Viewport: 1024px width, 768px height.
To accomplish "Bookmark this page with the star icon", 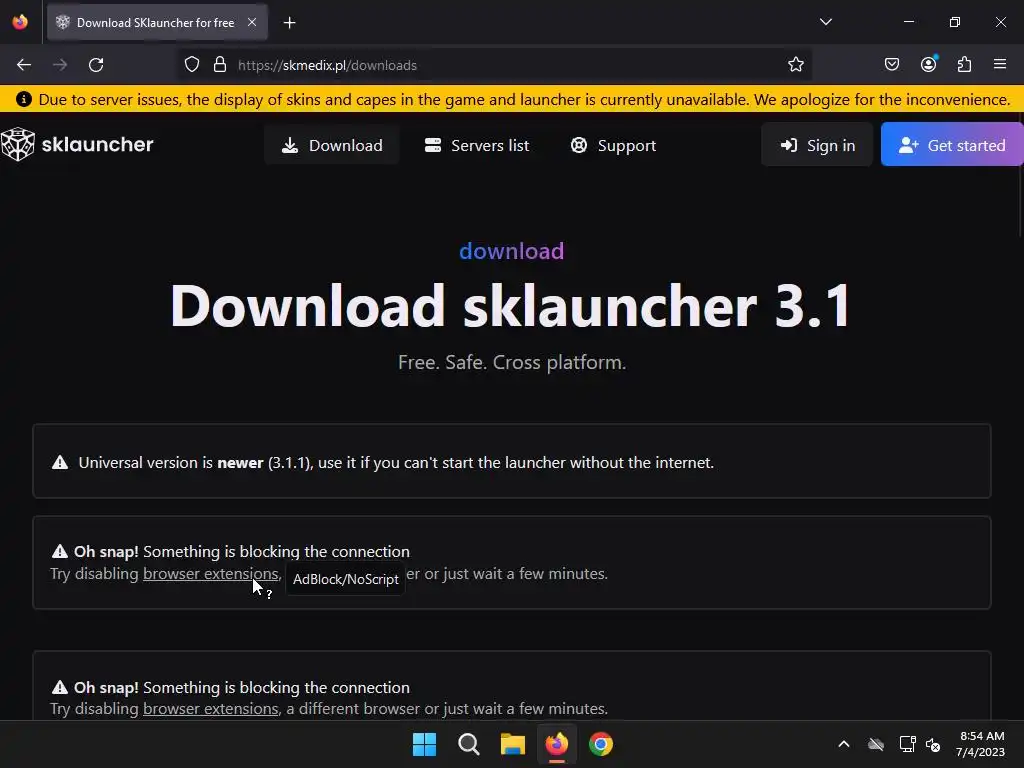I will coord(795,65).
